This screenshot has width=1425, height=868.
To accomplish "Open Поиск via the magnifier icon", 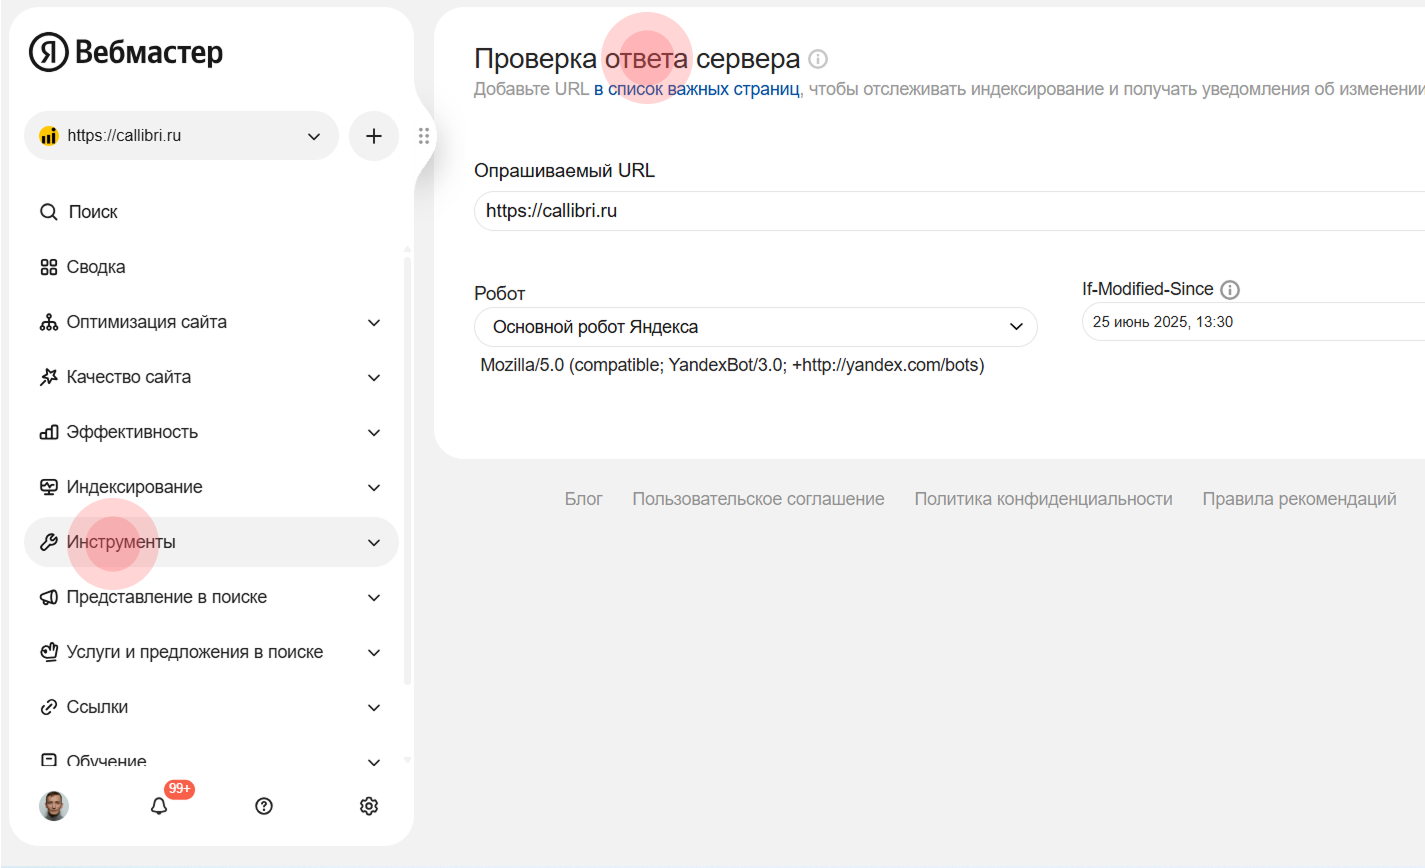I will coord(48,211).
